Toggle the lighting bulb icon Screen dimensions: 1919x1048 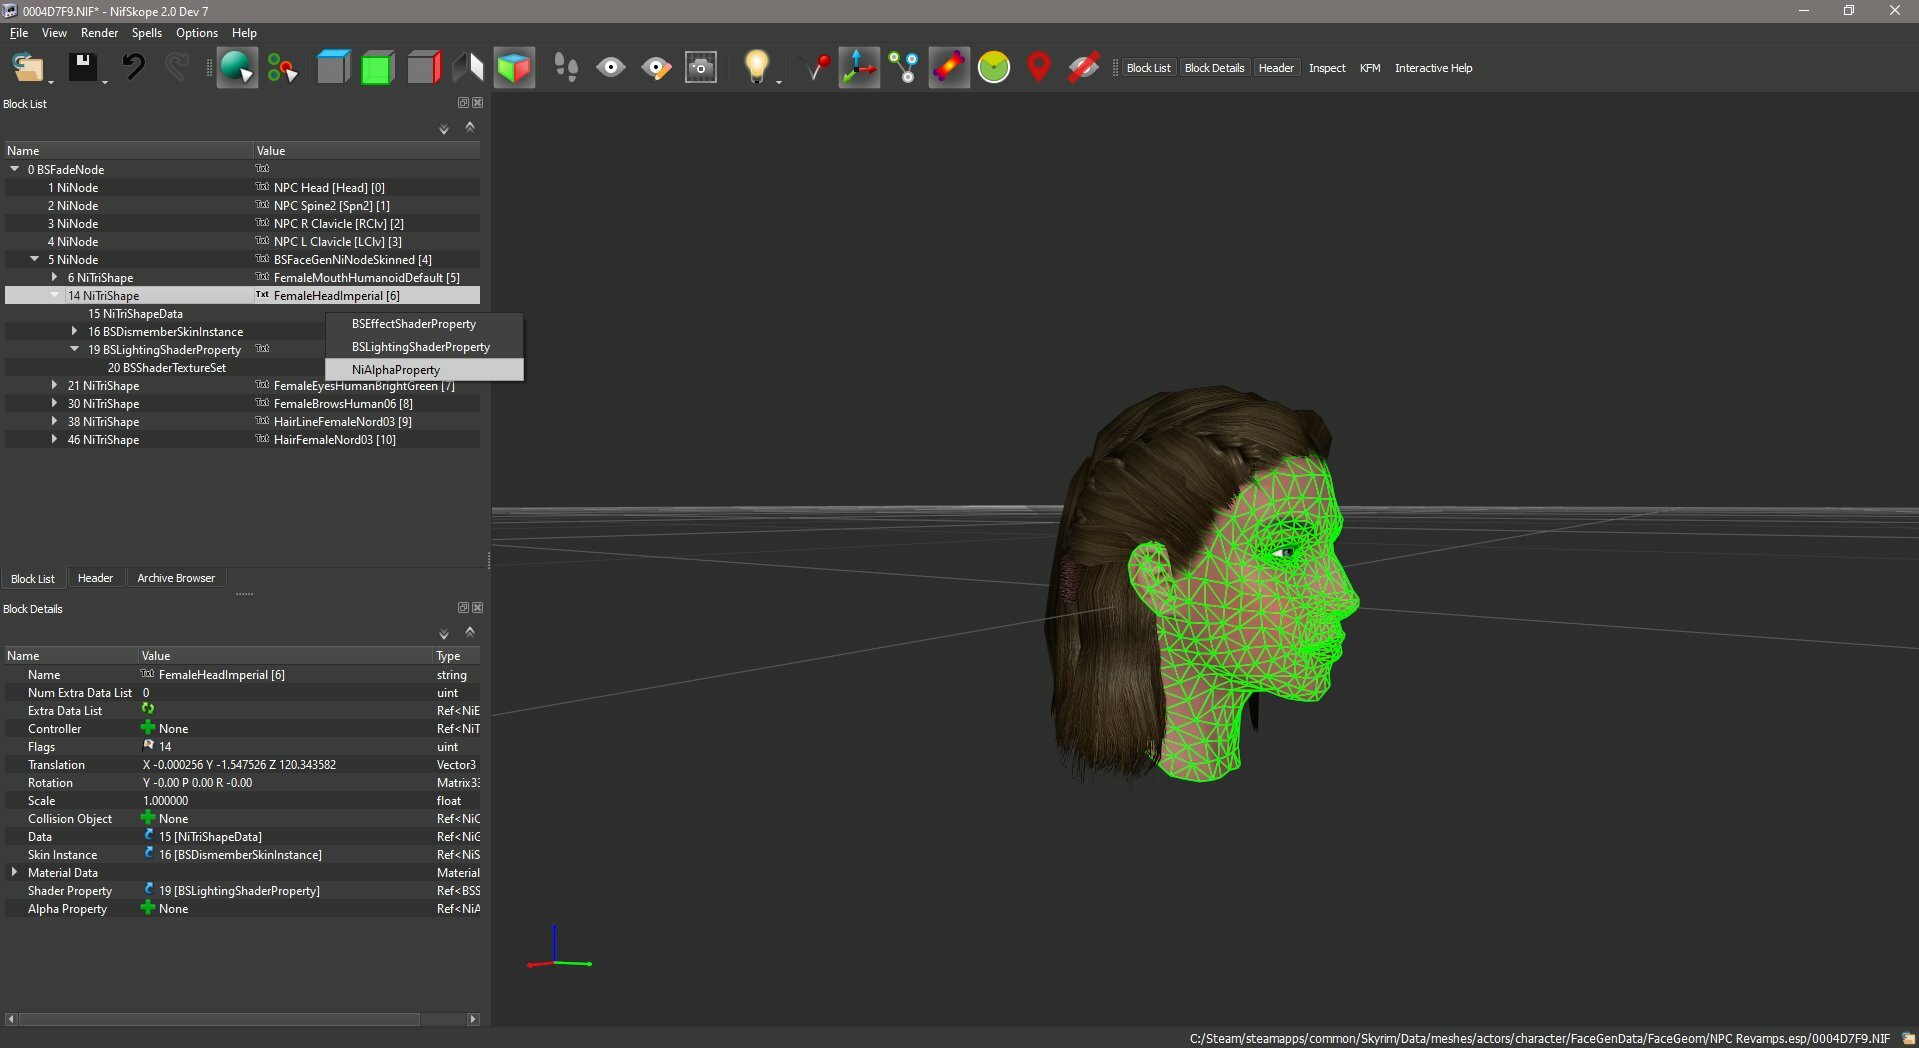point(756,66)
